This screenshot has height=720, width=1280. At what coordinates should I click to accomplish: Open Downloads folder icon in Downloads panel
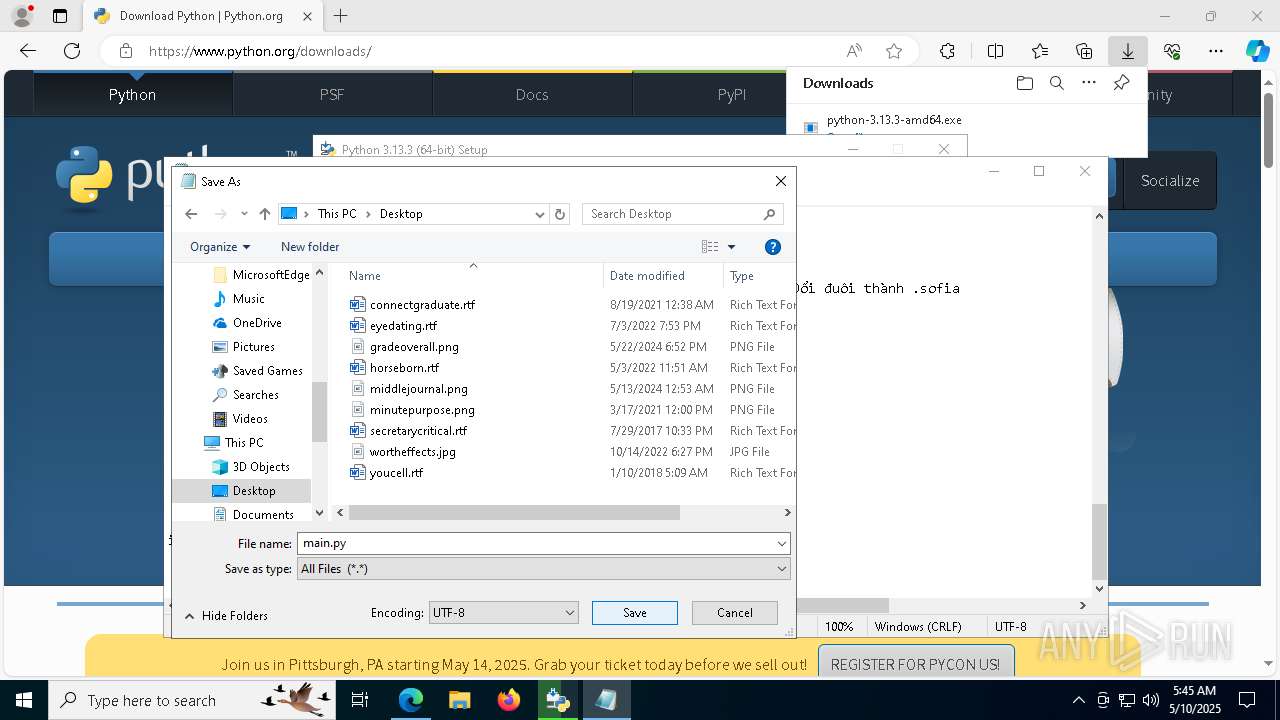tap(1024, 83)
